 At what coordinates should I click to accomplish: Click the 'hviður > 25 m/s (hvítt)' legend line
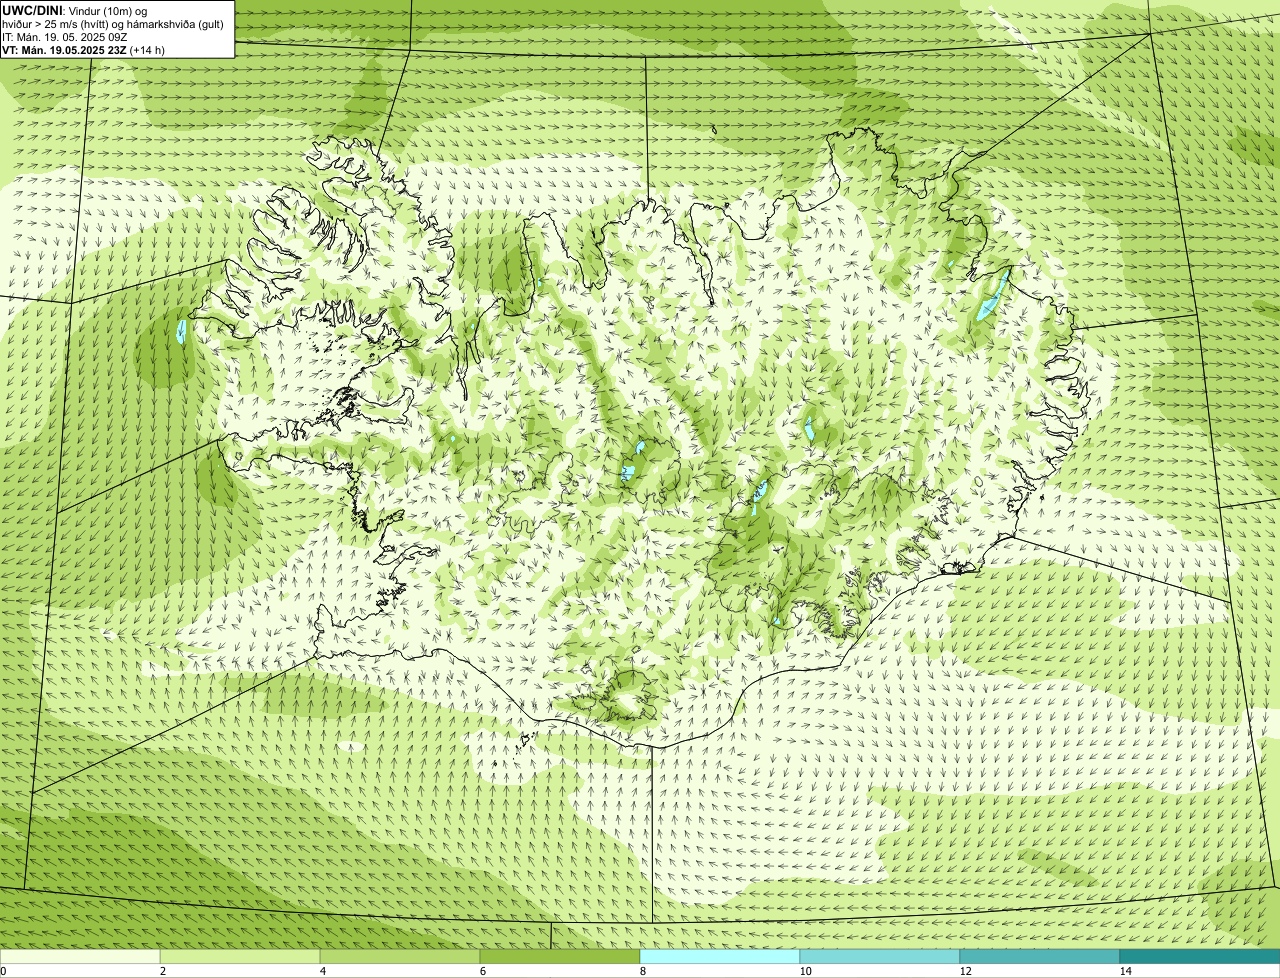click(113, 23)
